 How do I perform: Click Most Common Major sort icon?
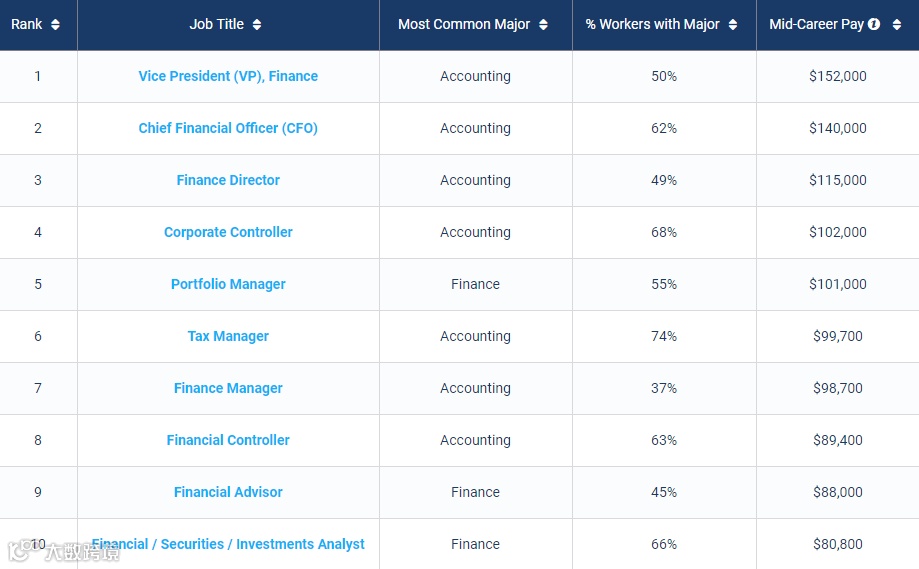(x=543, y=25)
